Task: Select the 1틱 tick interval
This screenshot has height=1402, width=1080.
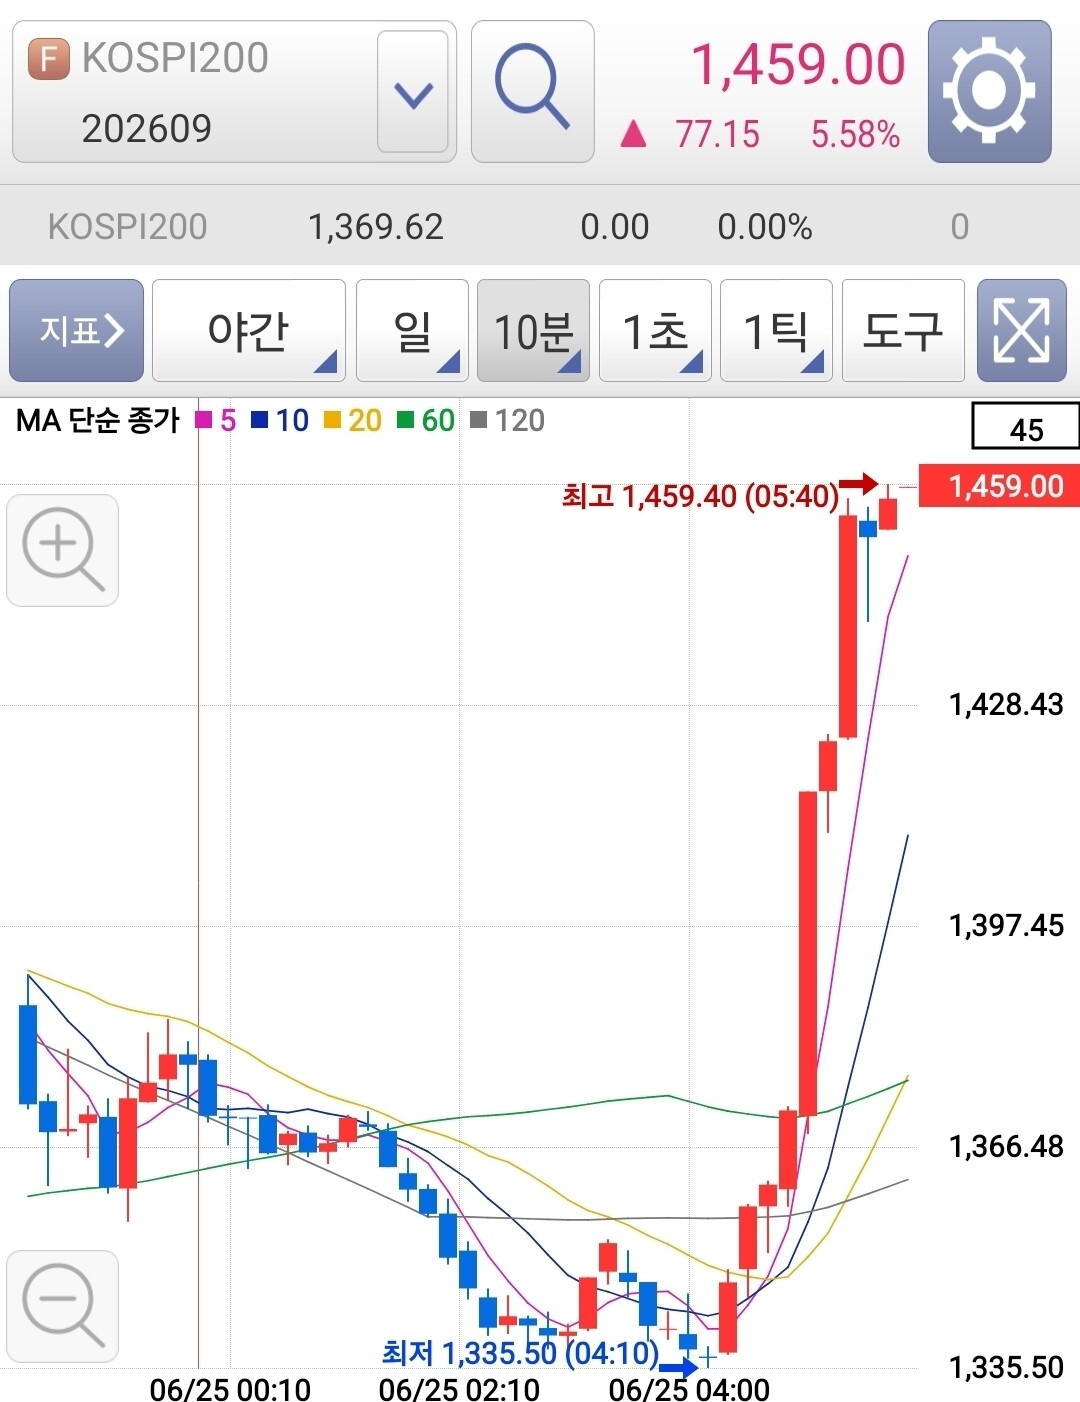Action: (x=776, y=330)
